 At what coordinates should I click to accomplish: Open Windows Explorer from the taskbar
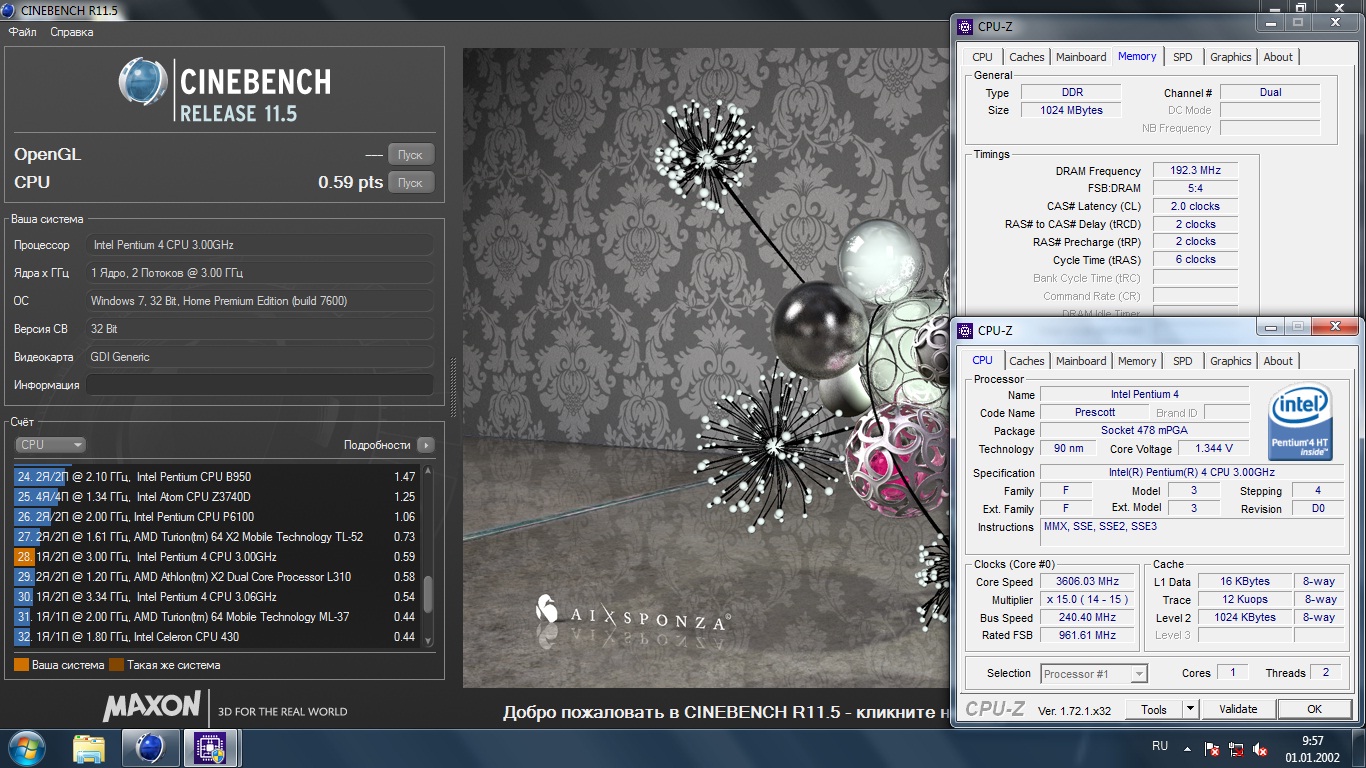89,748
